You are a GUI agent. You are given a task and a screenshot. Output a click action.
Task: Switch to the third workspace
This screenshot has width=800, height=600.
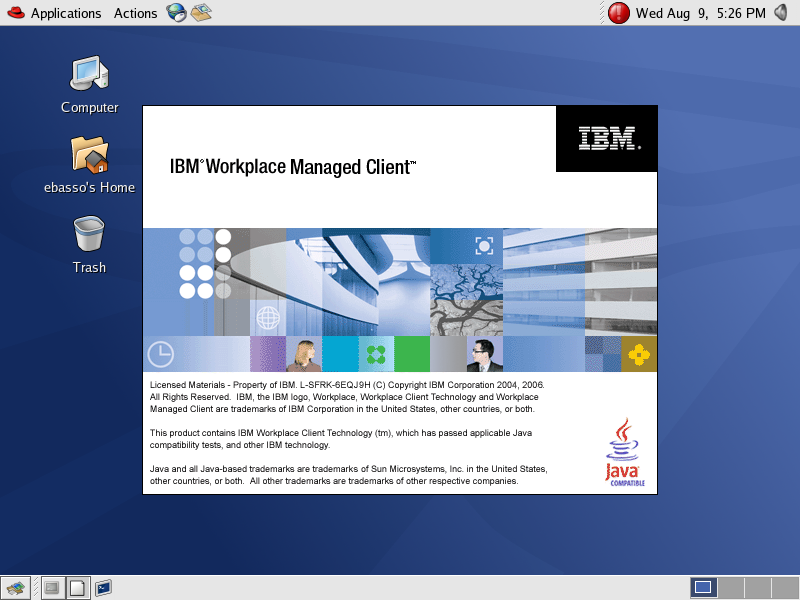[x=758, y=588]
